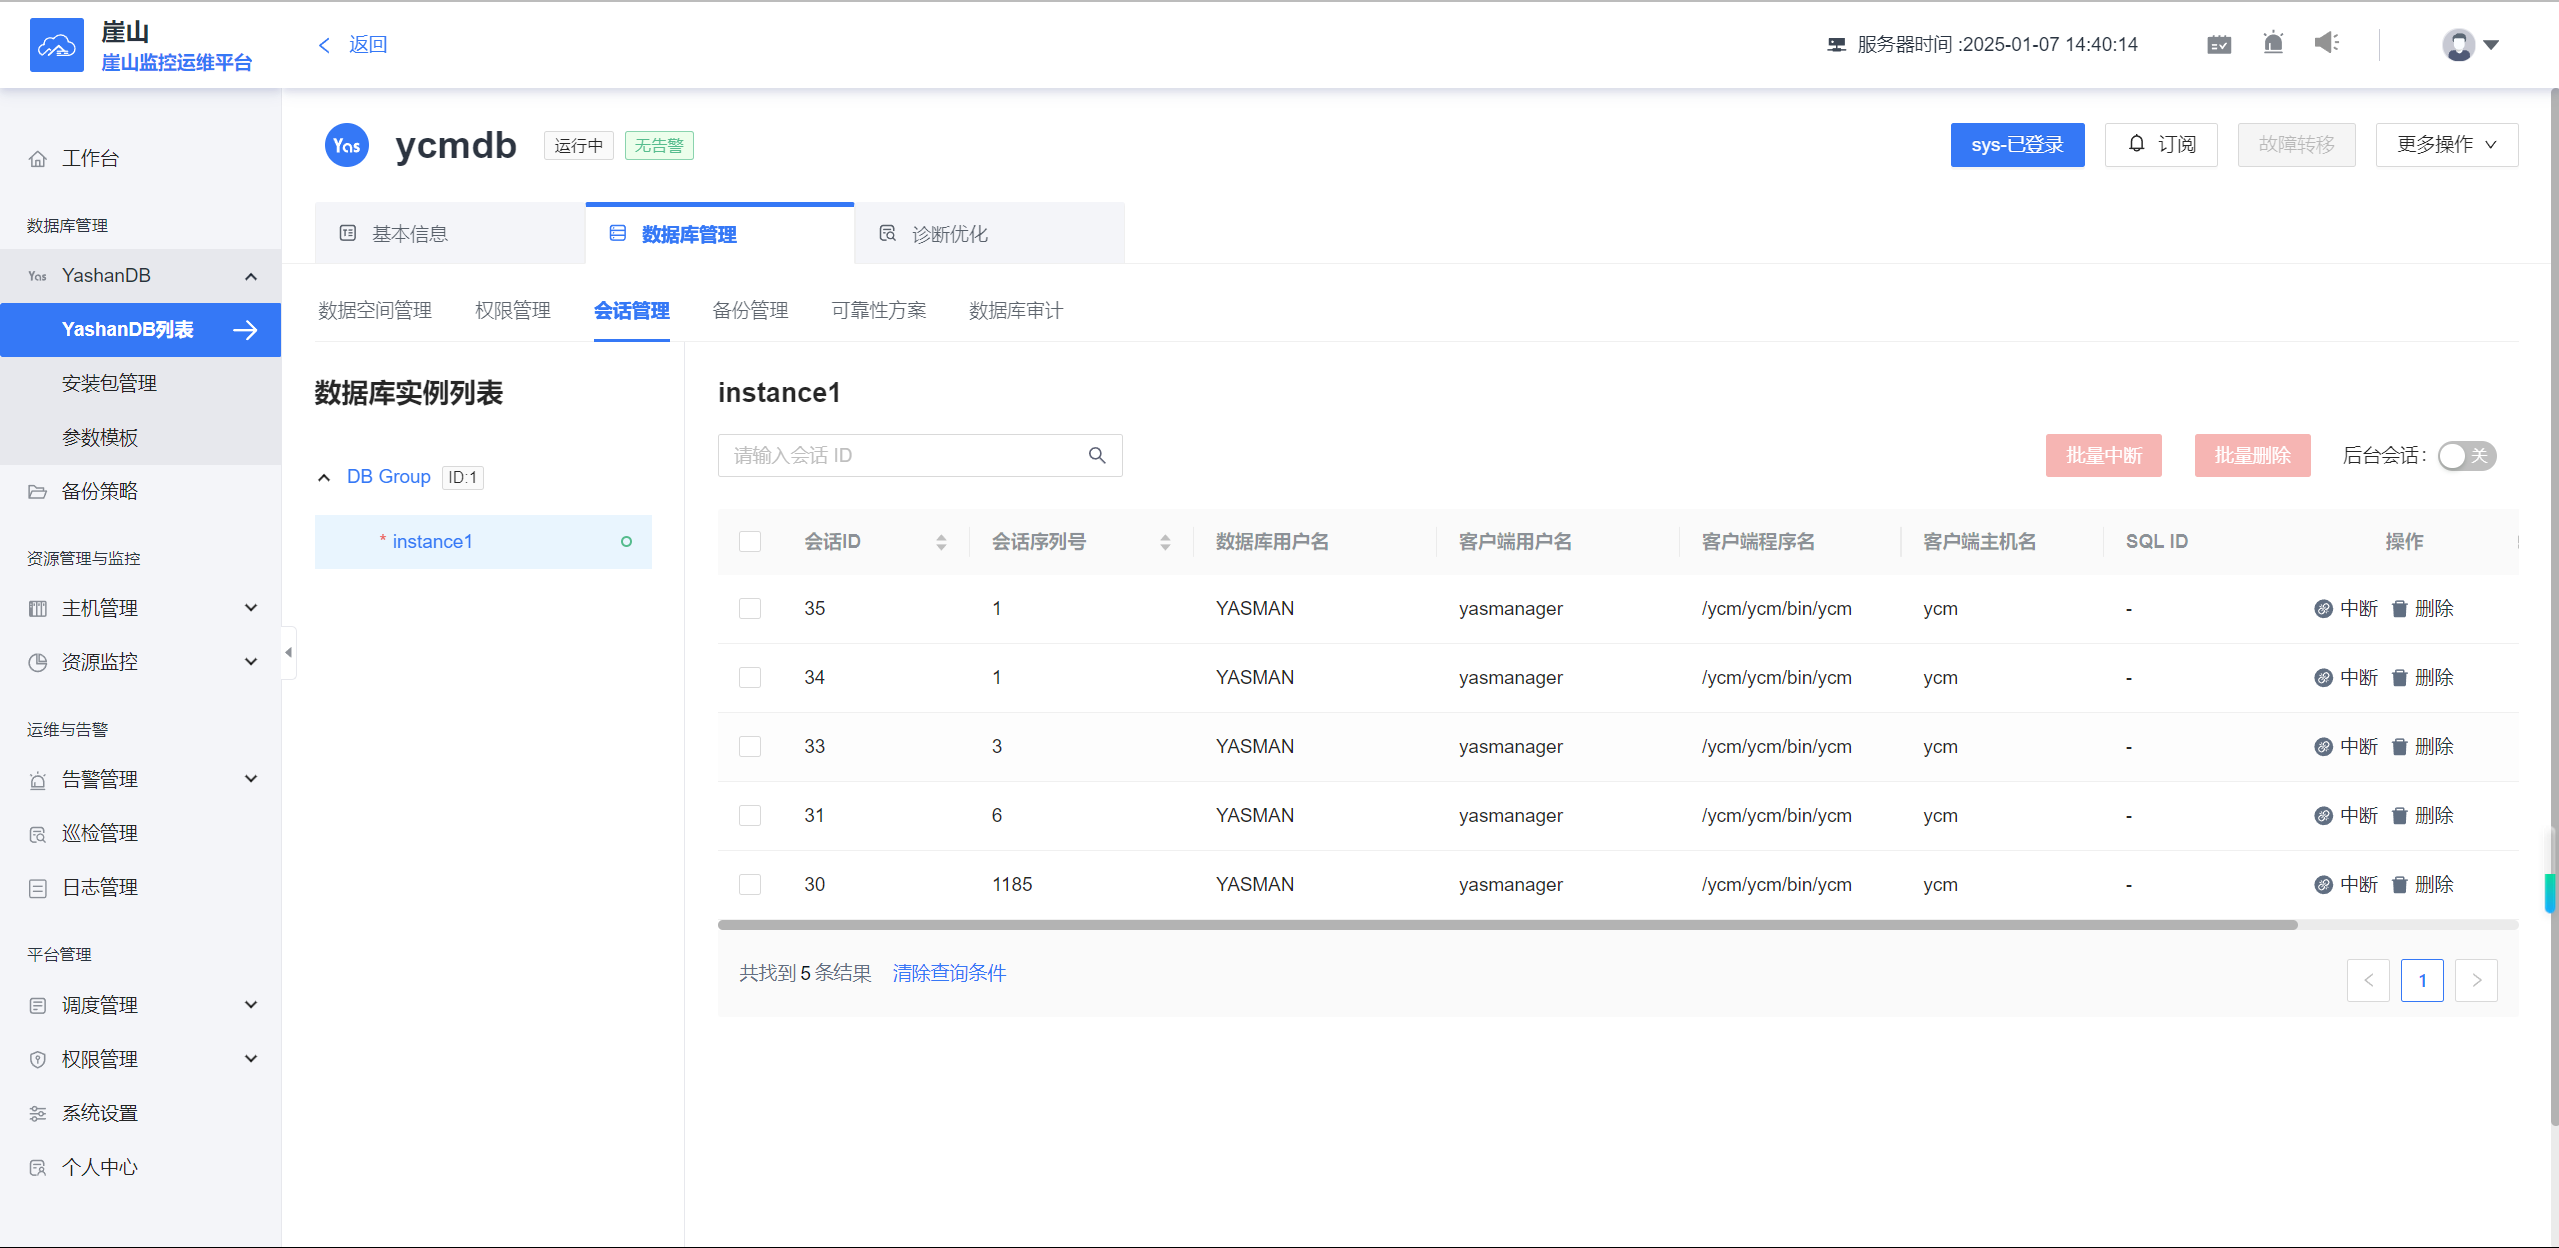This screenshot has width=2559, height=1248.
Task: Open the 权限管理 sub-tab
Action: [x=513, y=311]
